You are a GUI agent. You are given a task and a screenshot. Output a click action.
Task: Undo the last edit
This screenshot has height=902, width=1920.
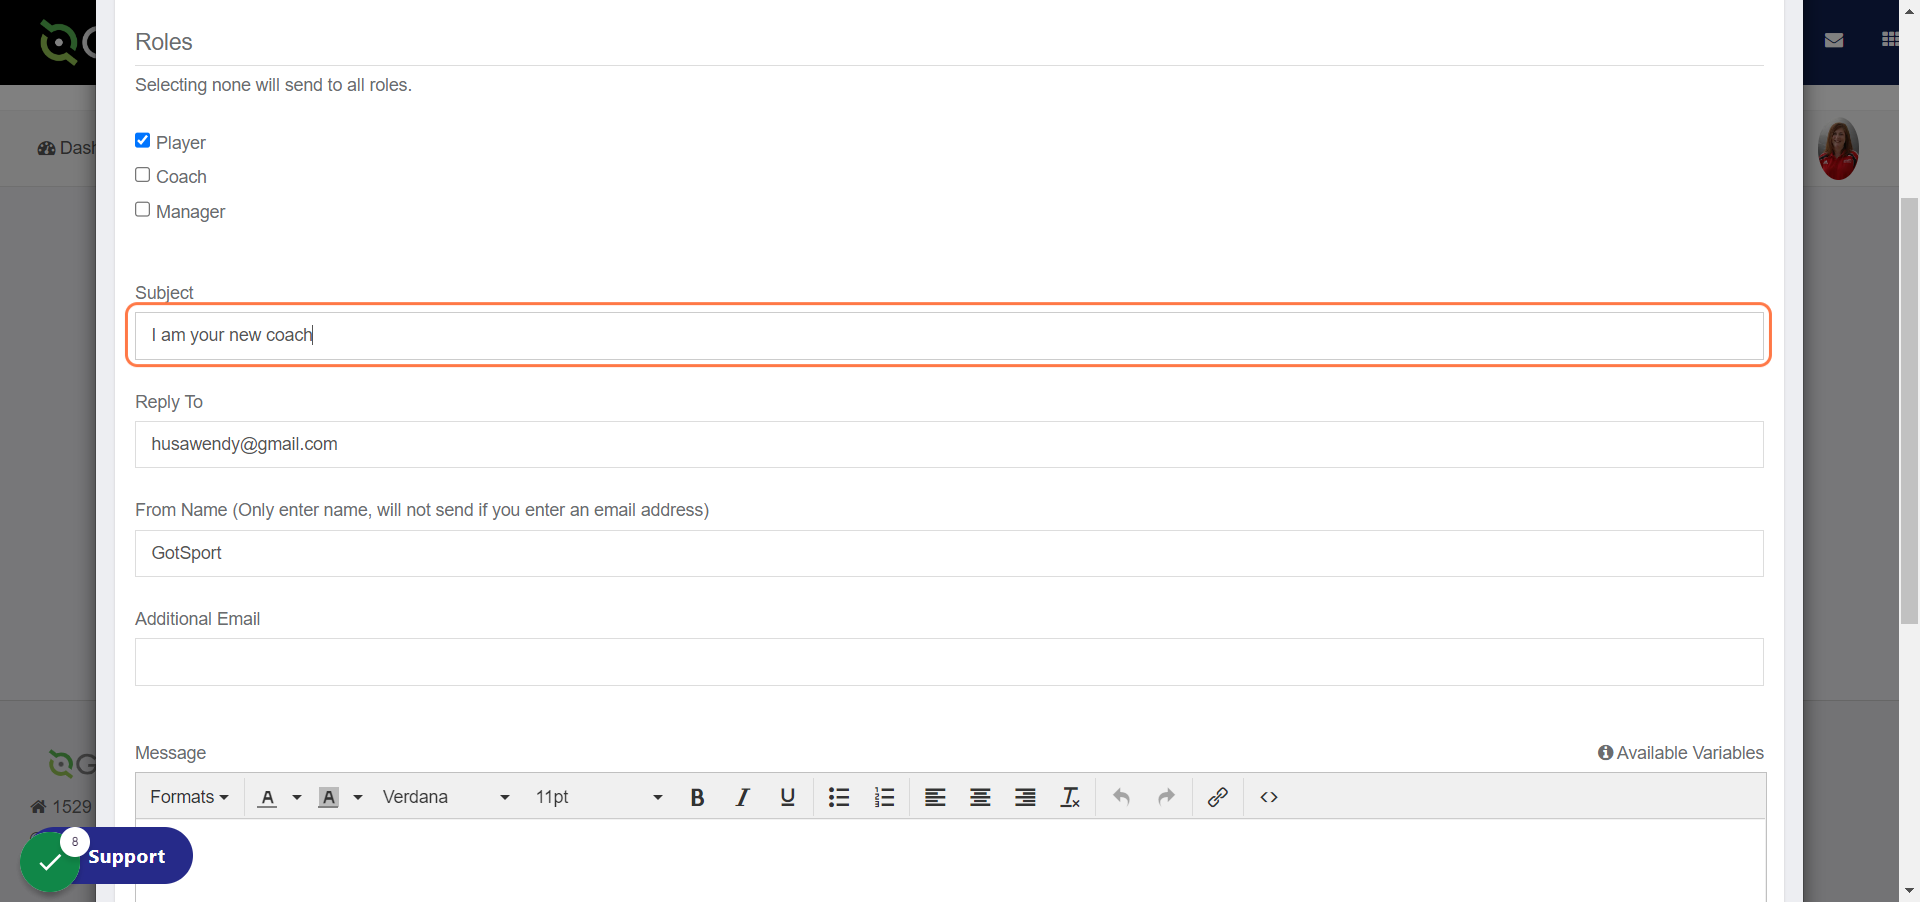tap(1121, 797)
